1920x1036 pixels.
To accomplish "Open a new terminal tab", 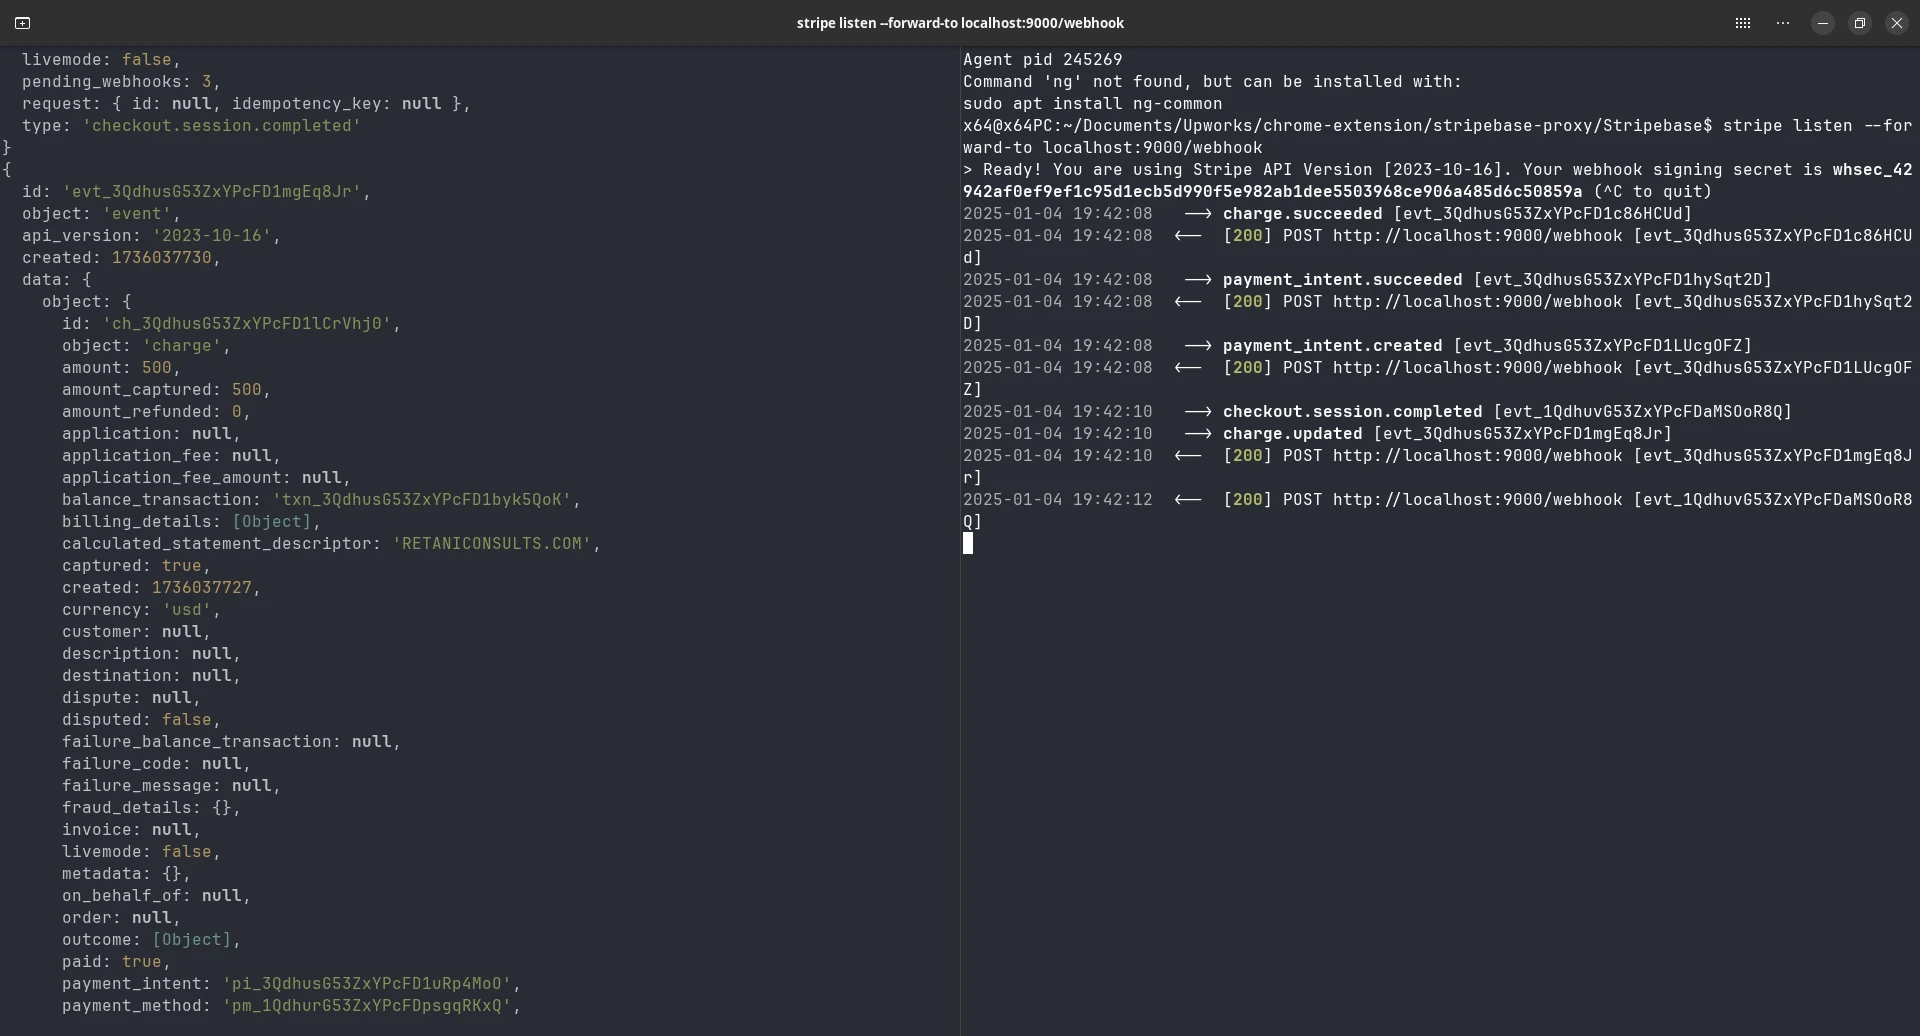I will (22, 22).
